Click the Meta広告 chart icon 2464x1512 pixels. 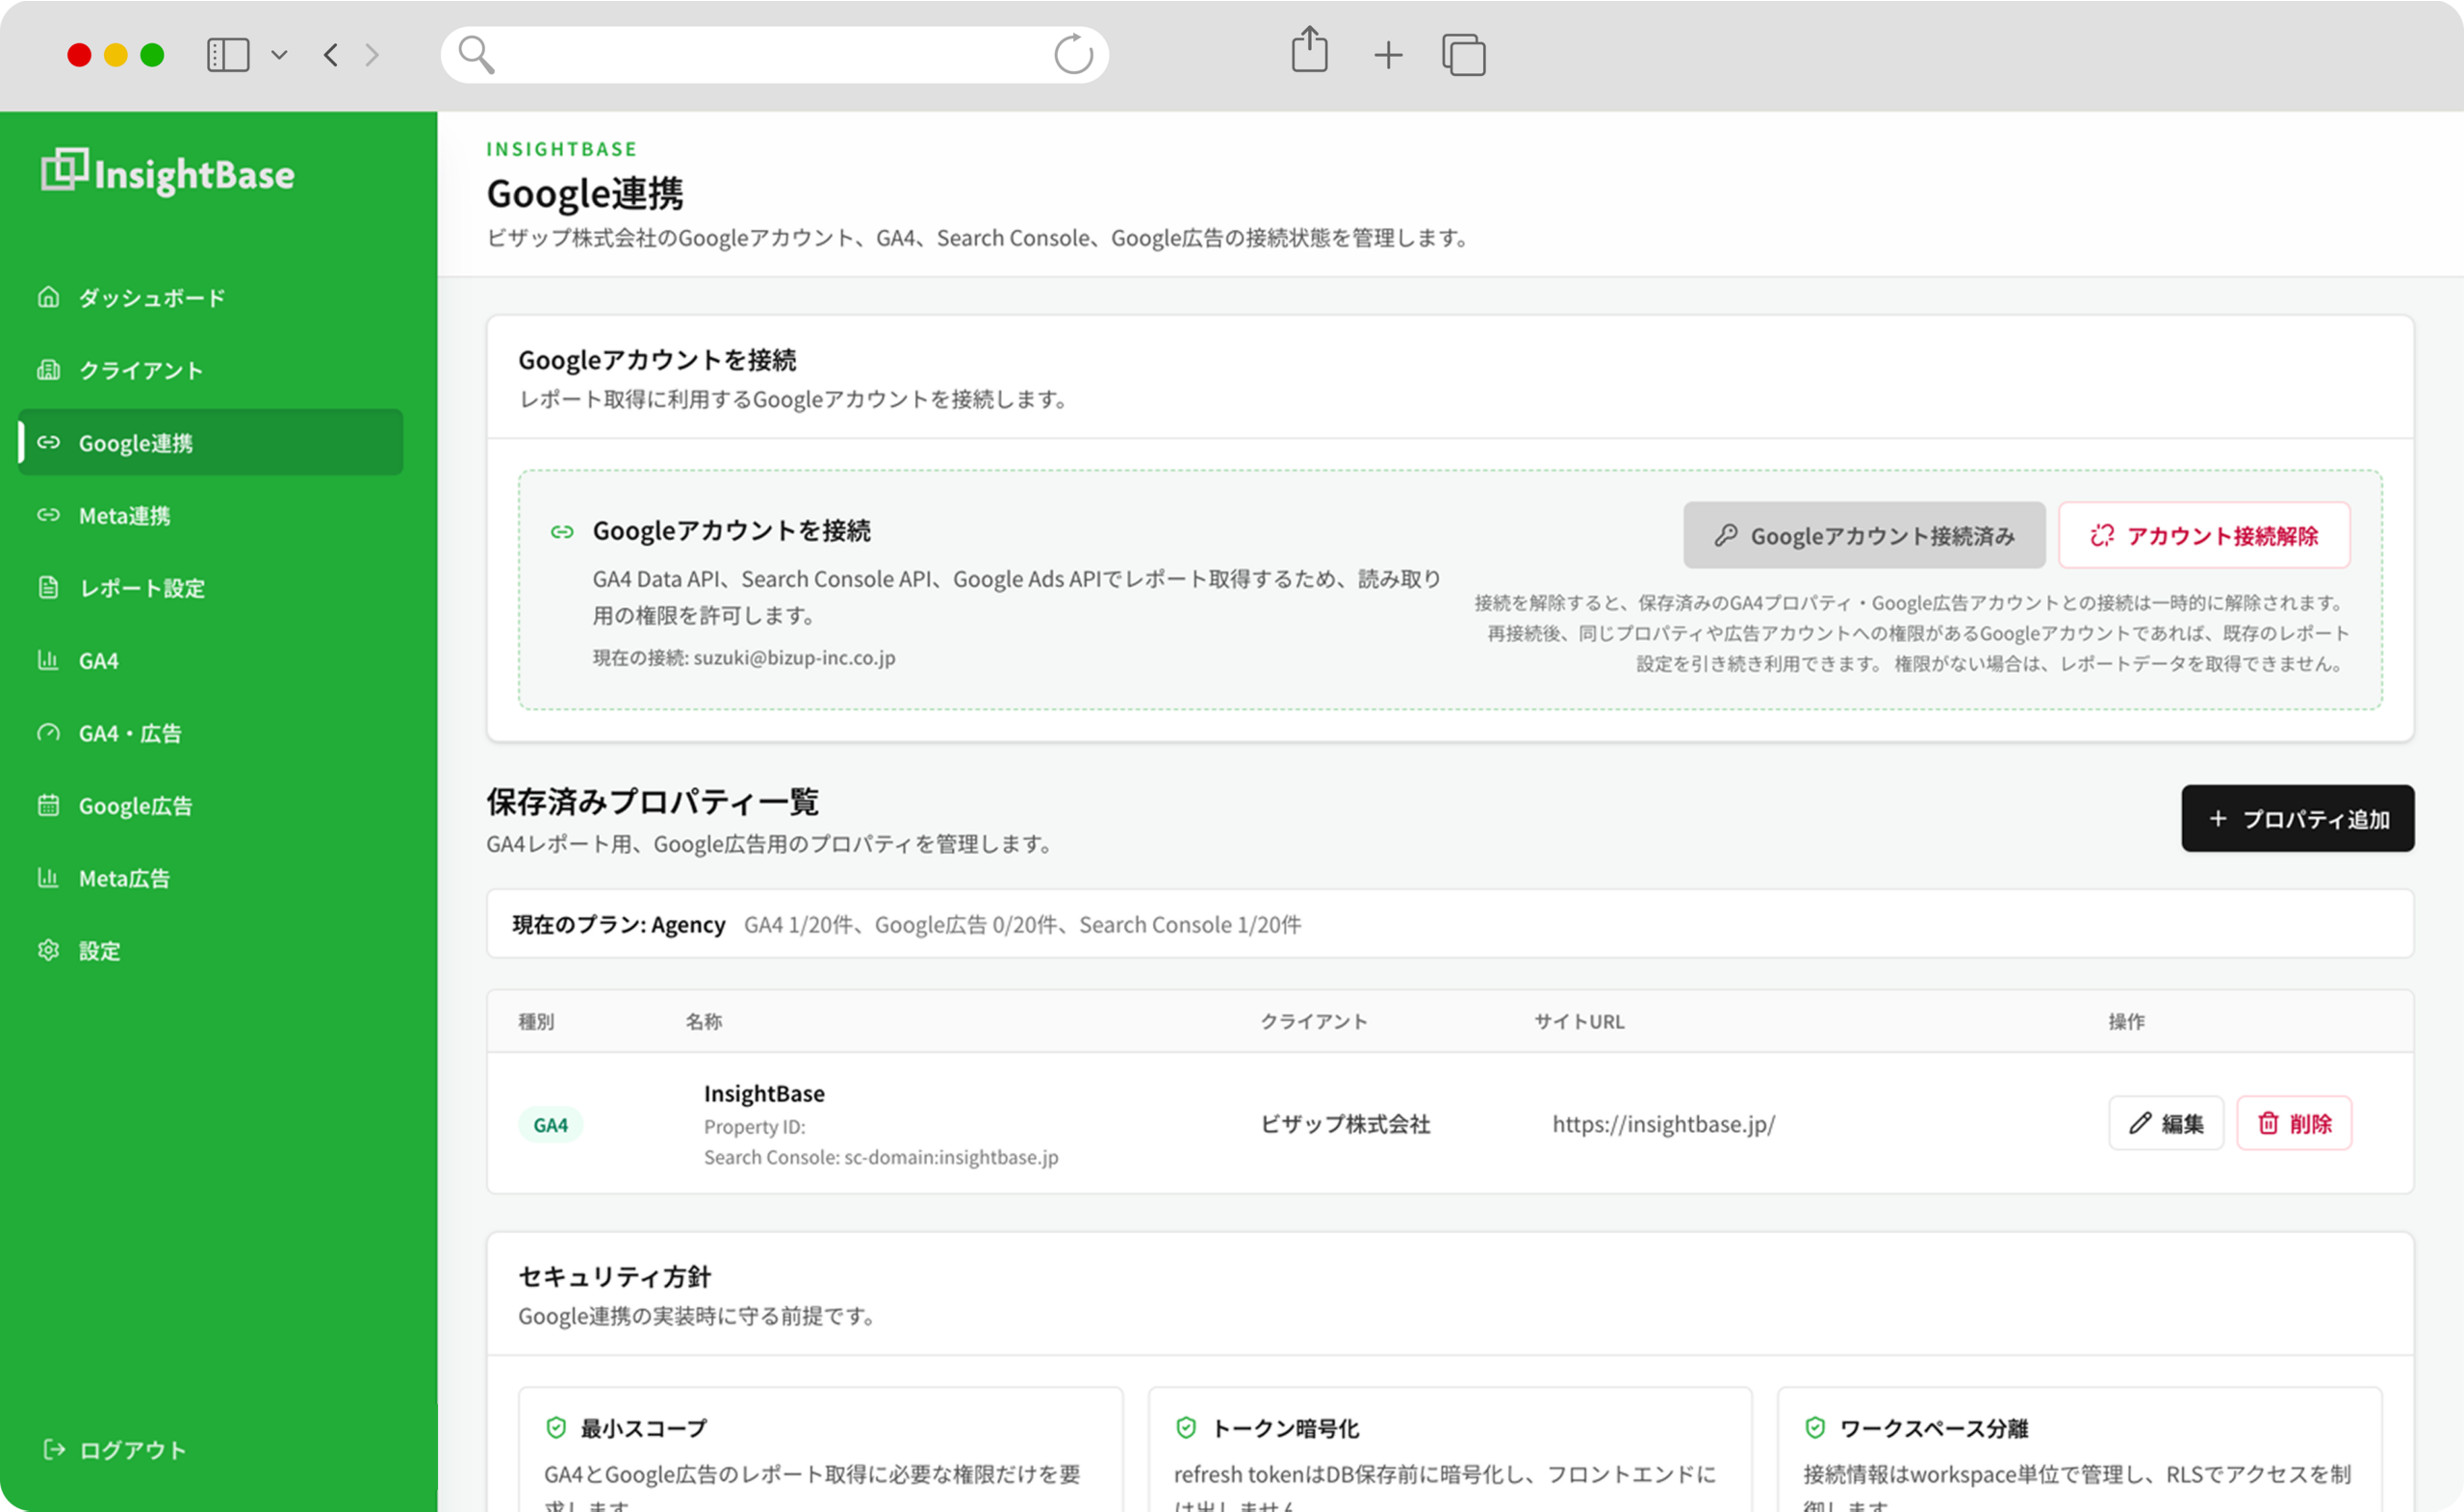coord(48,878)
